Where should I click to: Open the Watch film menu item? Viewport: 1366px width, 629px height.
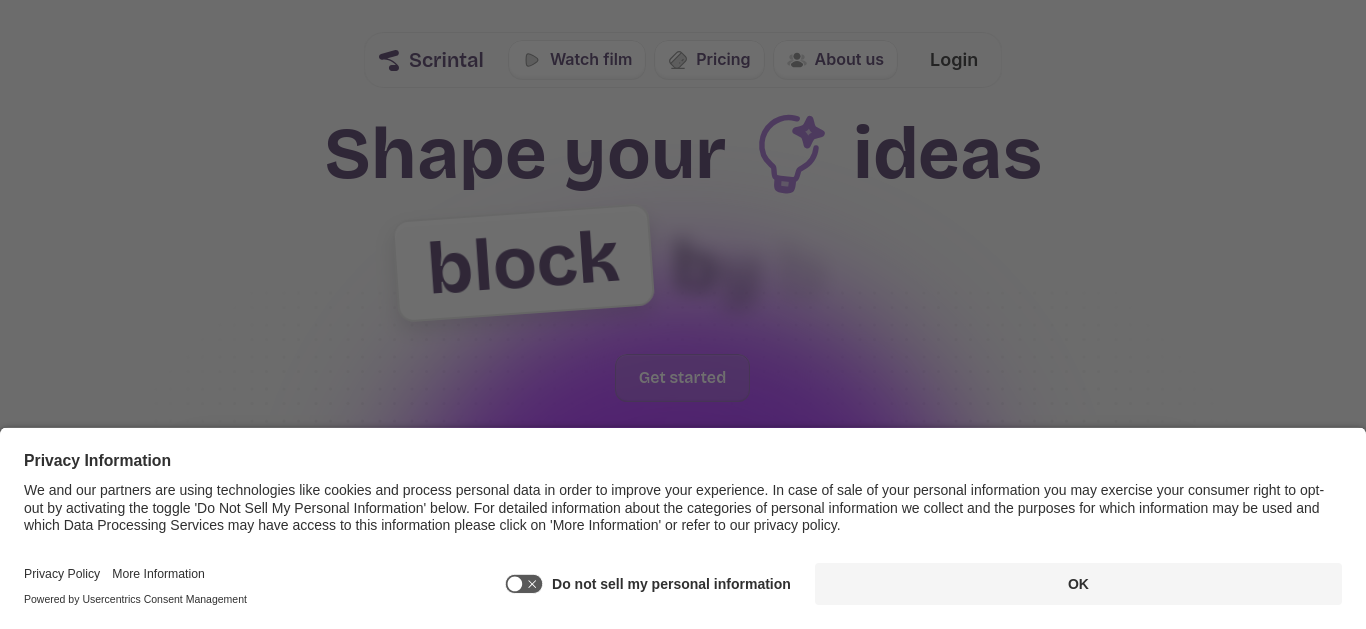point(577,60)
